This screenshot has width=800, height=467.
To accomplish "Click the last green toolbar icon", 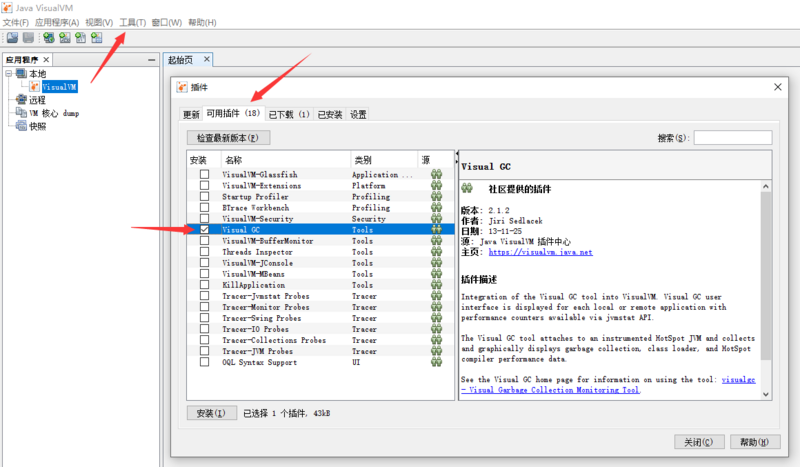I will coord(96,37).
